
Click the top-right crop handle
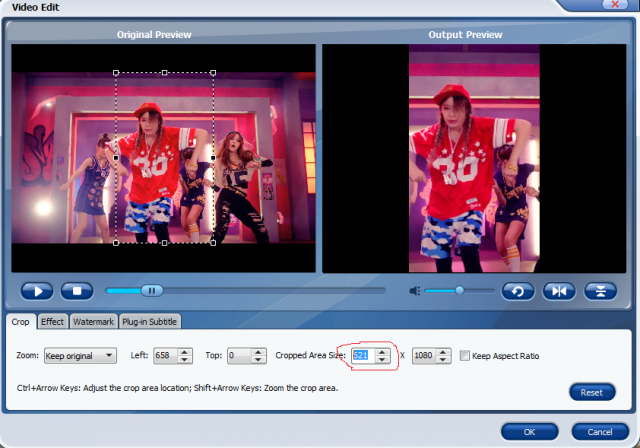point(213,73)
